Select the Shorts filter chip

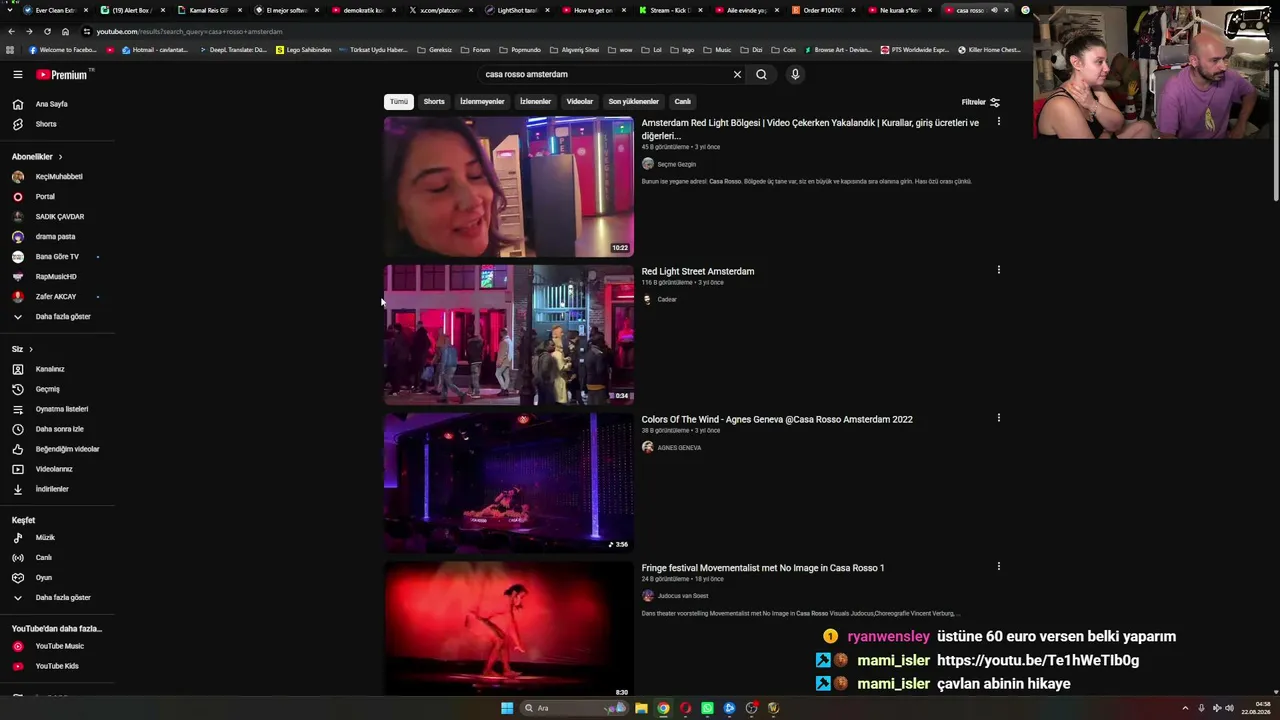tap(434, 102)
